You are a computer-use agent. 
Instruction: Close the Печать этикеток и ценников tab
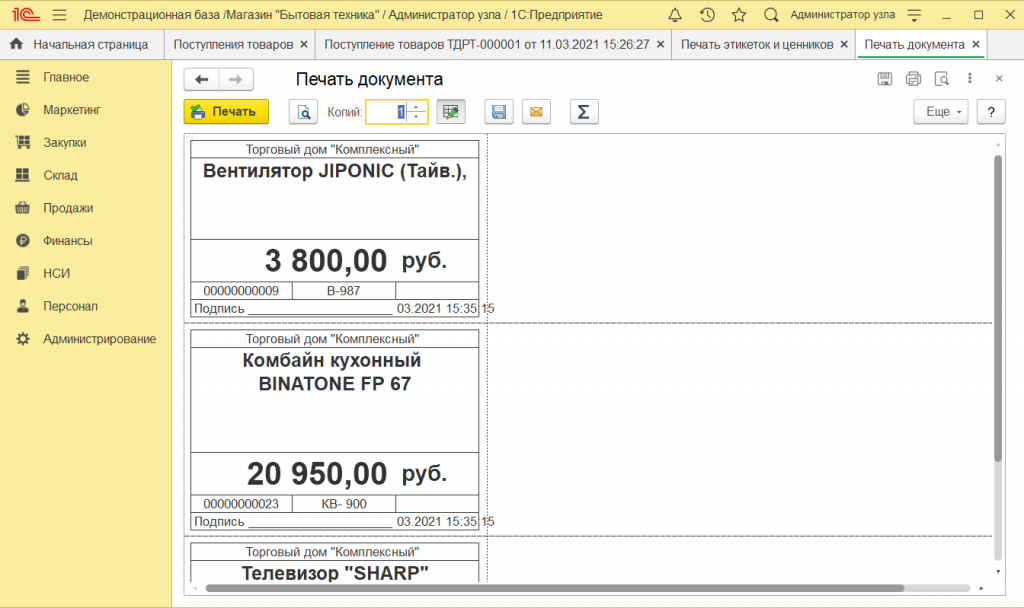click(844, 45)
